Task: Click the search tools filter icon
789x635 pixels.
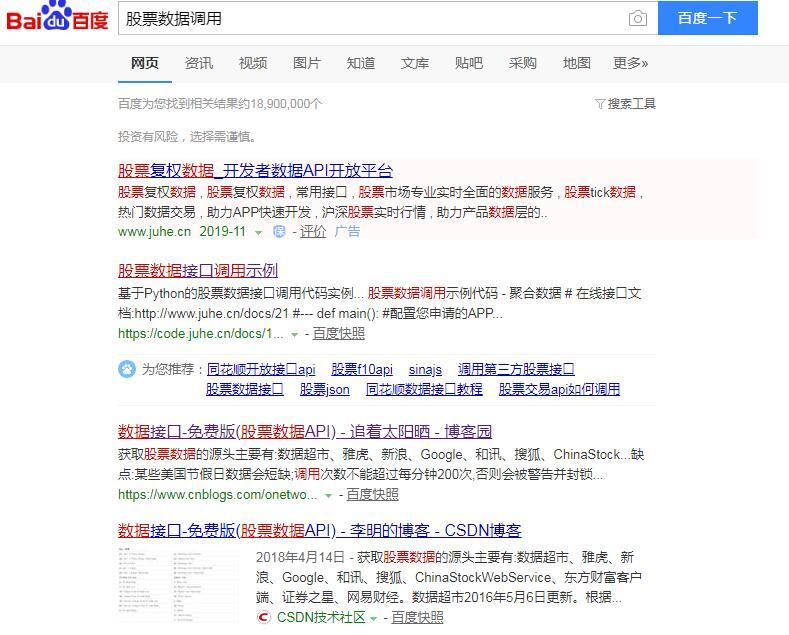Action: click(599, 104)
